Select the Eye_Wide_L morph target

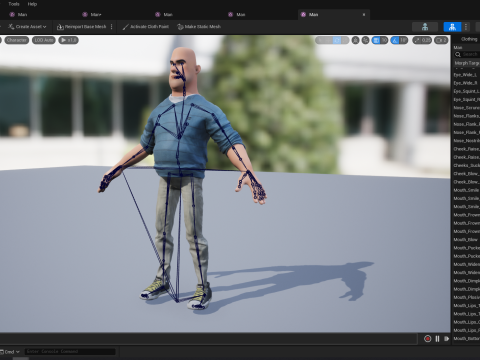pyautogui.click(x=466, y=75)
